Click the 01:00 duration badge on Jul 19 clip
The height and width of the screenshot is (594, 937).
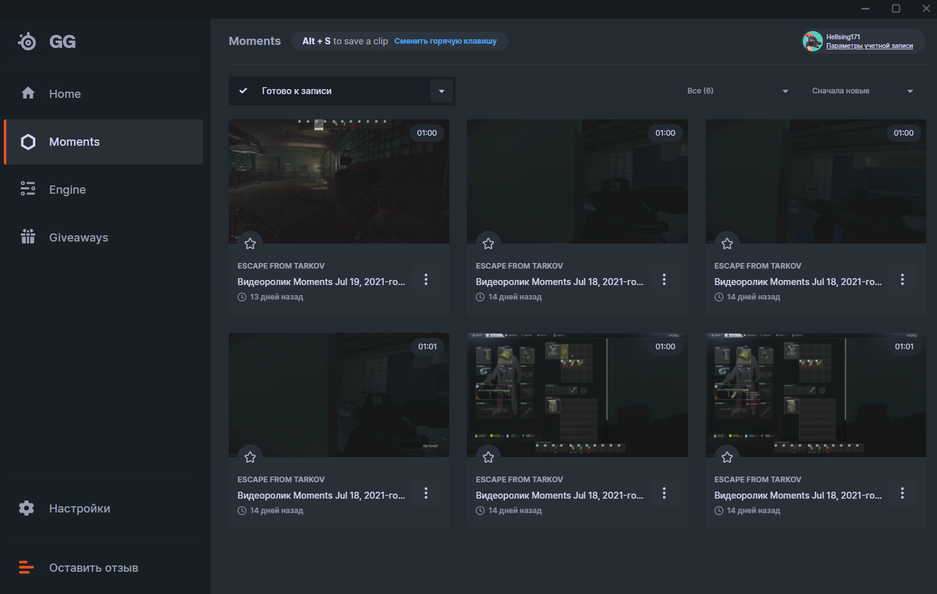pos(427,133)
